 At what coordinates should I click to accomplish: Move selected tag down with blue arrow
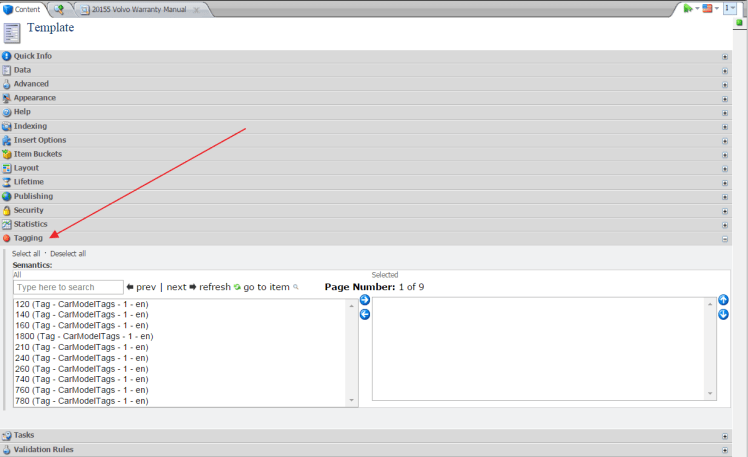(x=723, y=314)
